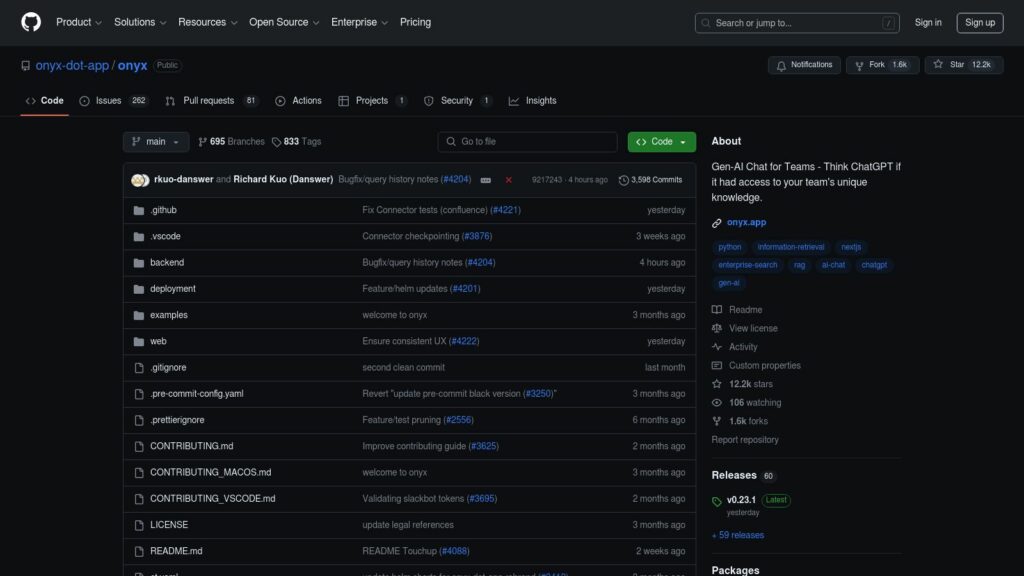Click the backend folder icon
1024x576 pixels.
click(138, 263)
